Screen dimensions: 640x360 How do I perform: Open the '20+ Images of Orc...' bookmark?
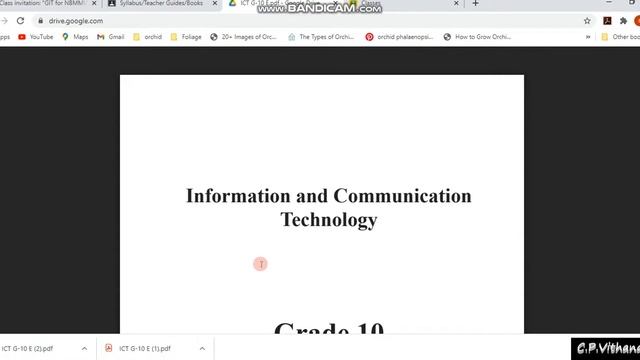pos(243,37)
